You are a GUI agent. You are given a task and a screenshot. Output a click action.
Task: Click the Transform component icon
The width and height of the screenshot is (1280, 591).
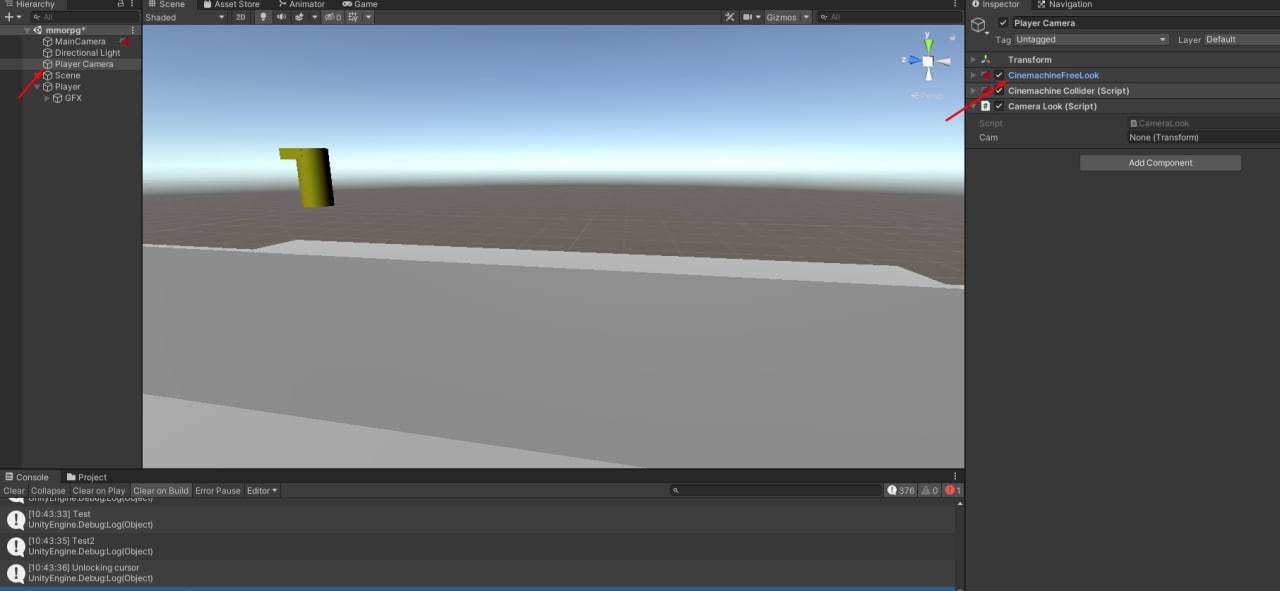[x=986, y=59]
